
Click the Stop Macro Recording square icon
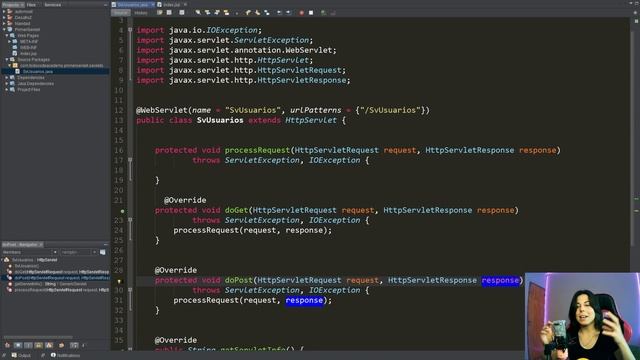click(311, 13)
